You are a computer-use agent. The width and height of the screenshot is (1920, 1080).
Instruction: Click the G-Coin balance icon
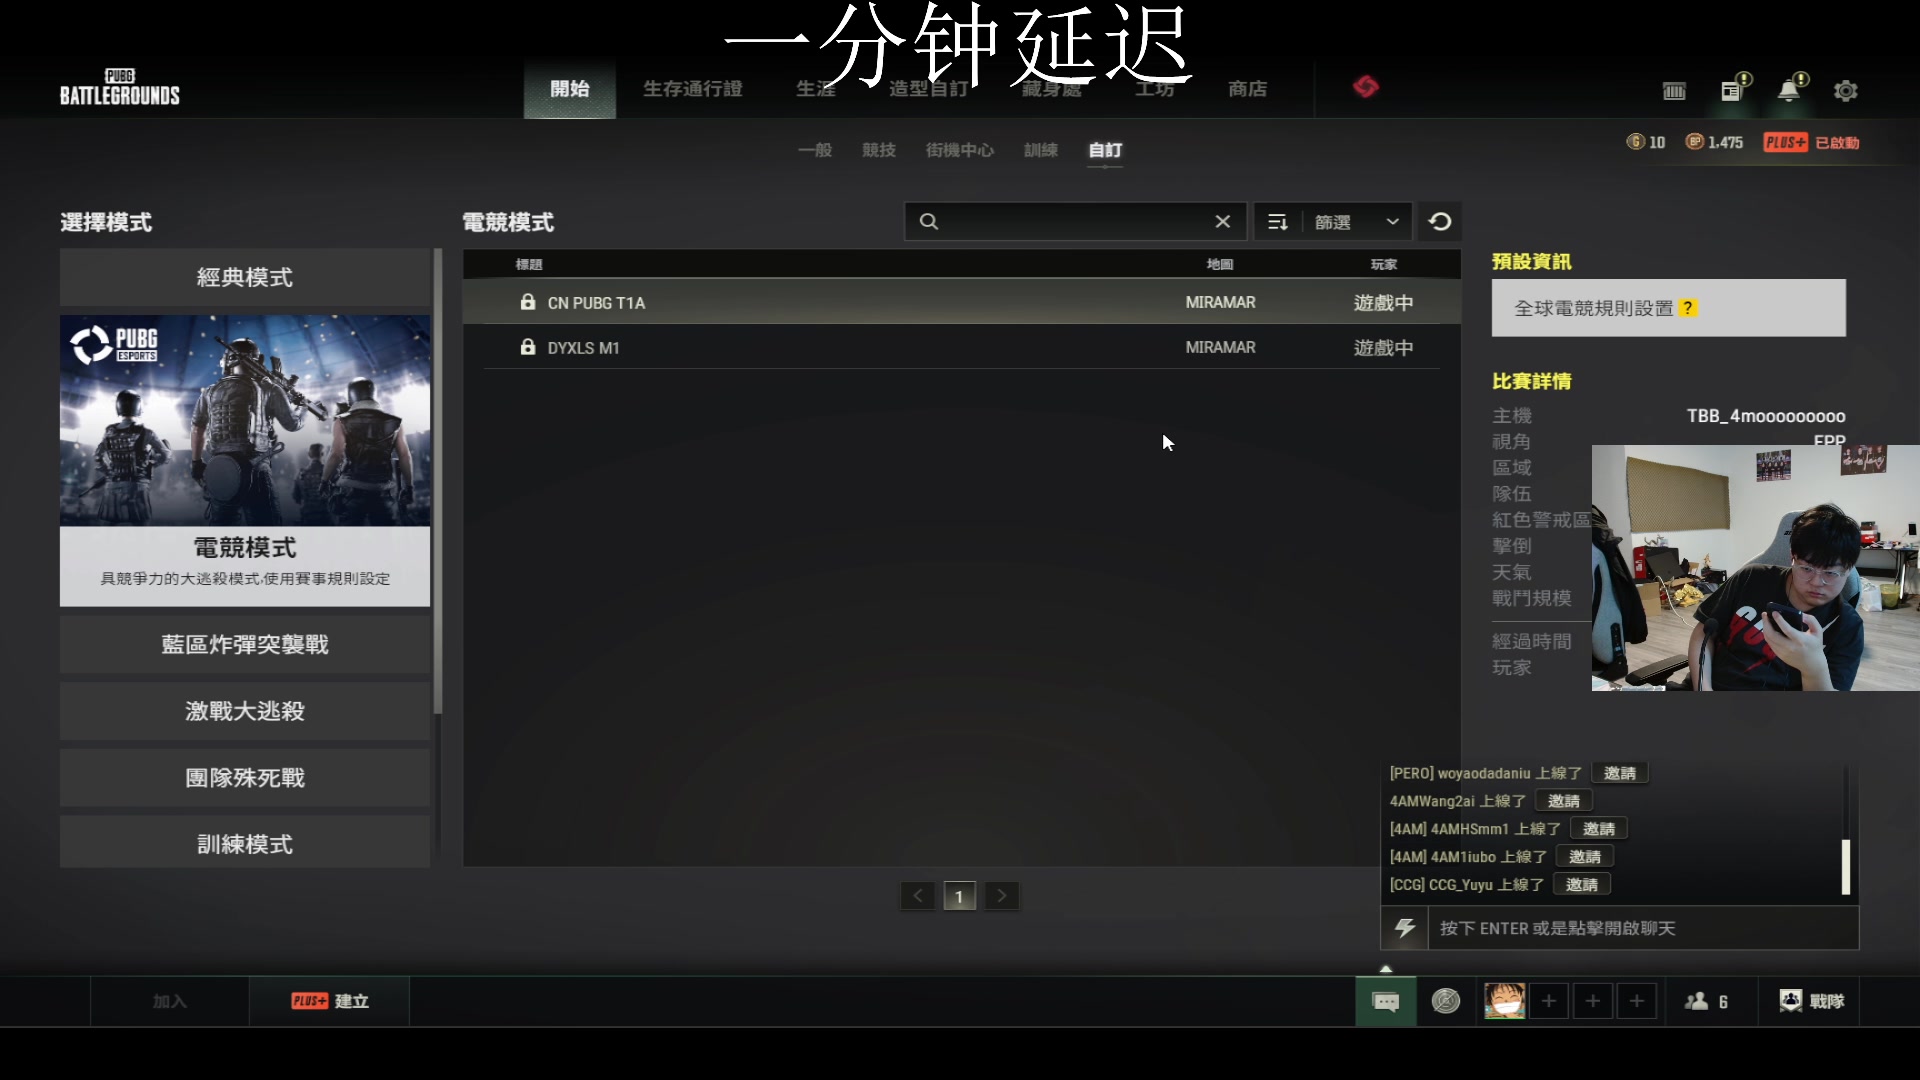(x=1636, y=142)
